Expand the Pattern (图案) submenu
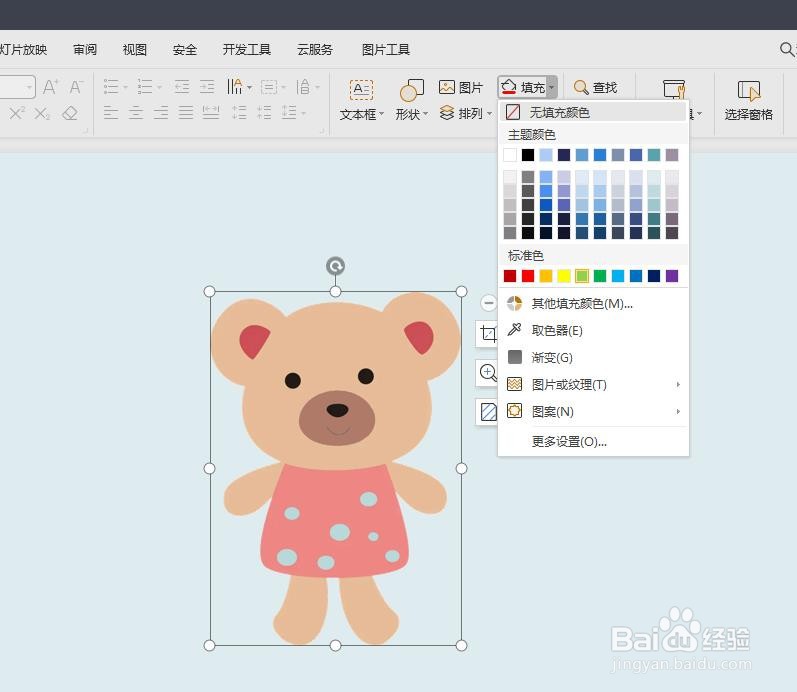The height and width of the screenshot is (692, 797). point(678,411)
